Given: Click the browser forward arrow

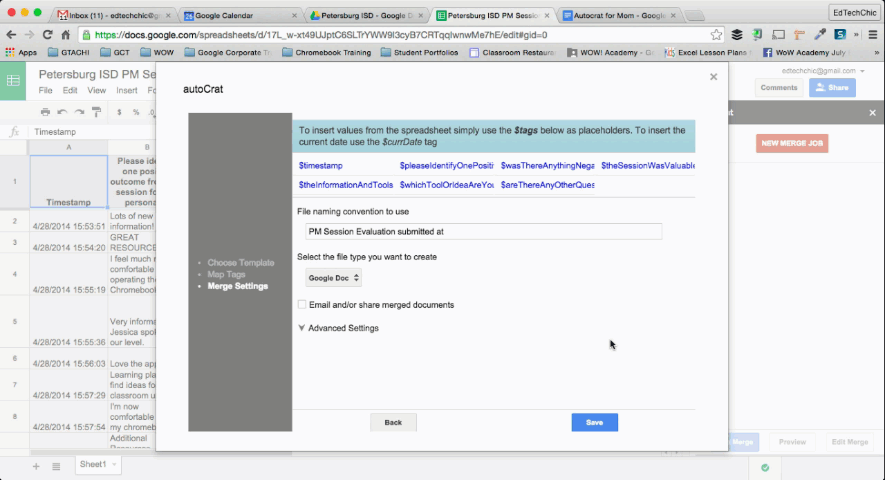Looking at the screenshot, I should [x=29, y=35].
